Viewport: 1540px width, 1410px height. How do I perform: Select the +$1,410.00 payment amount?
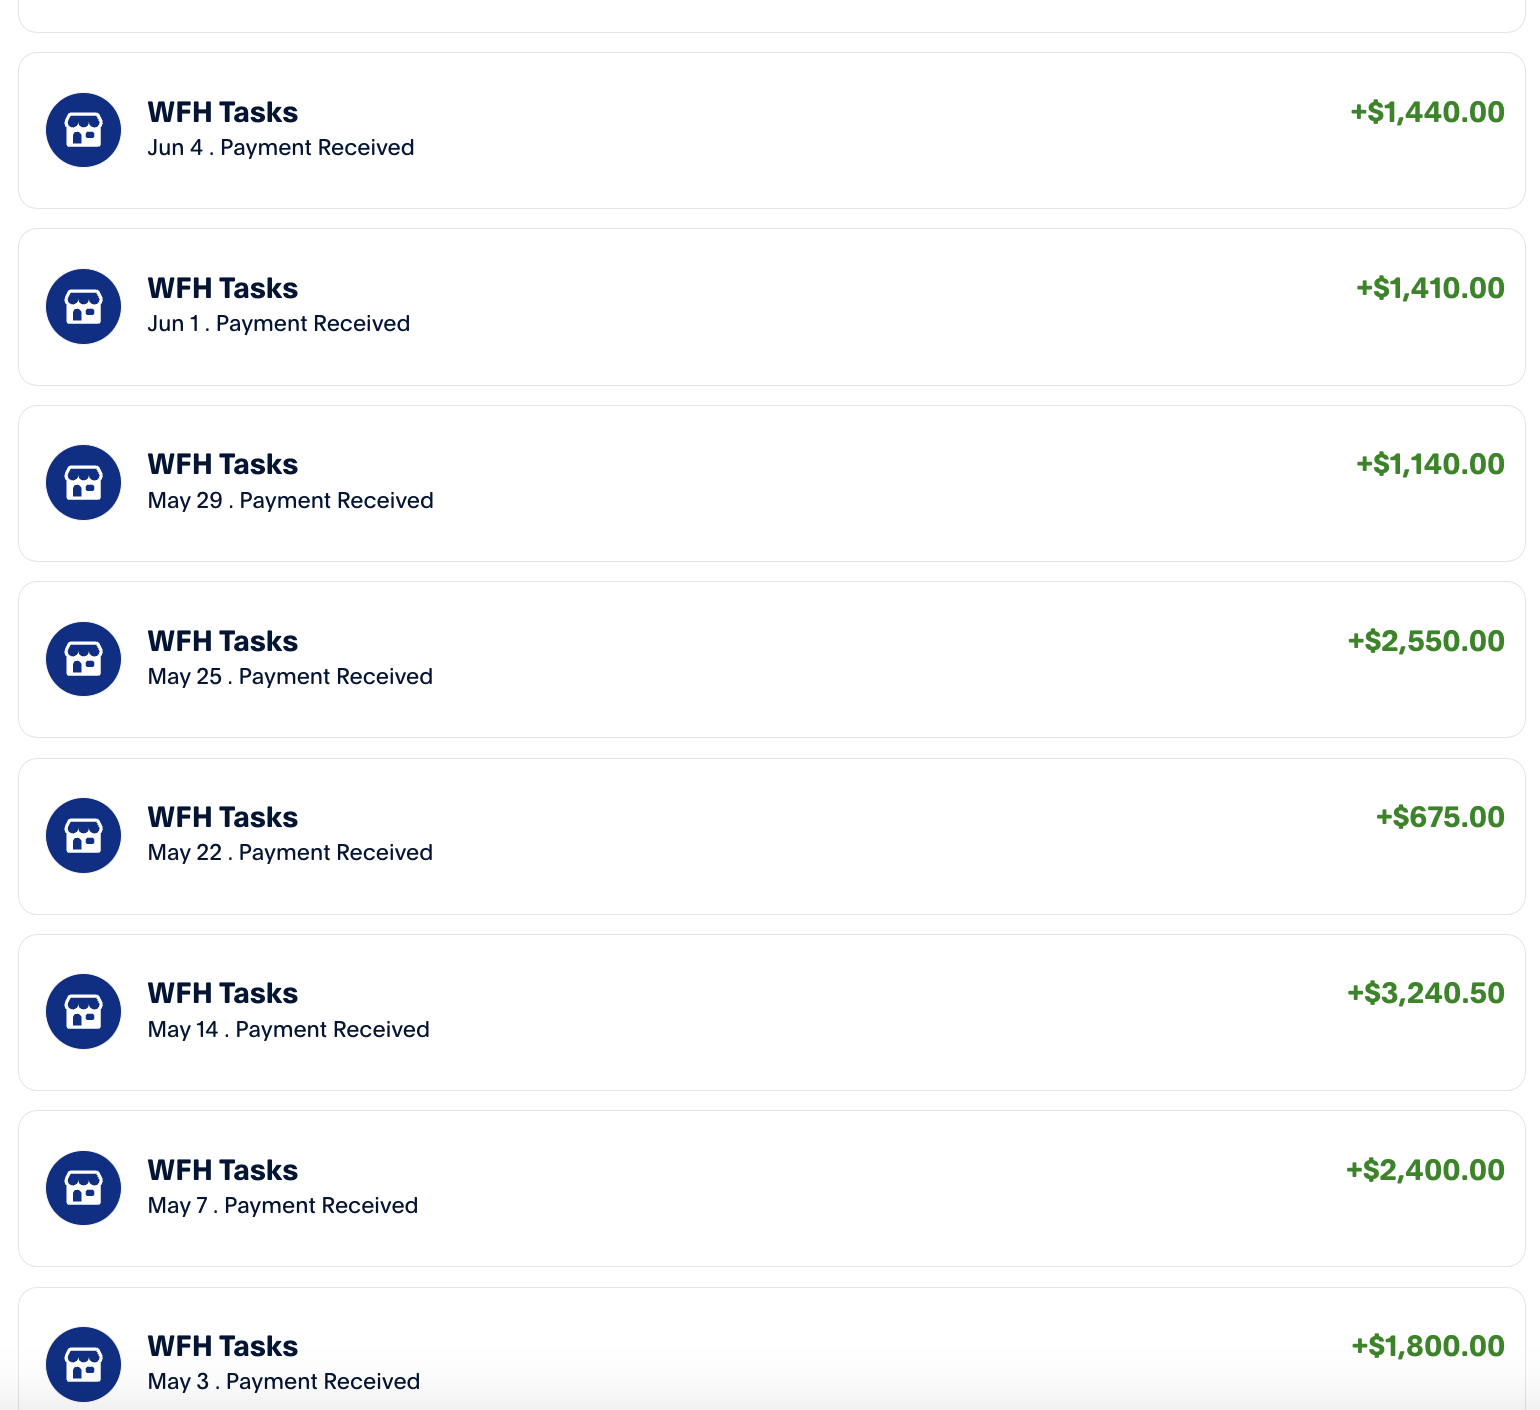coord(1429,288)
